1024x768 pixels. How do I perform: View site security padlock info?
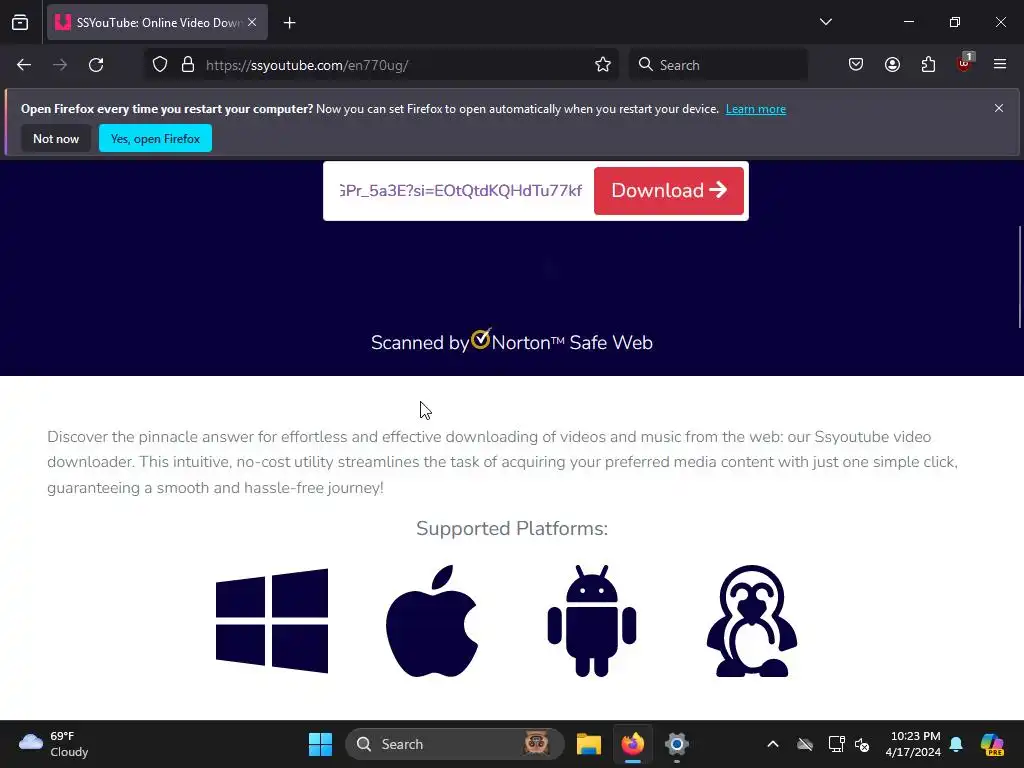coord(188,65)
